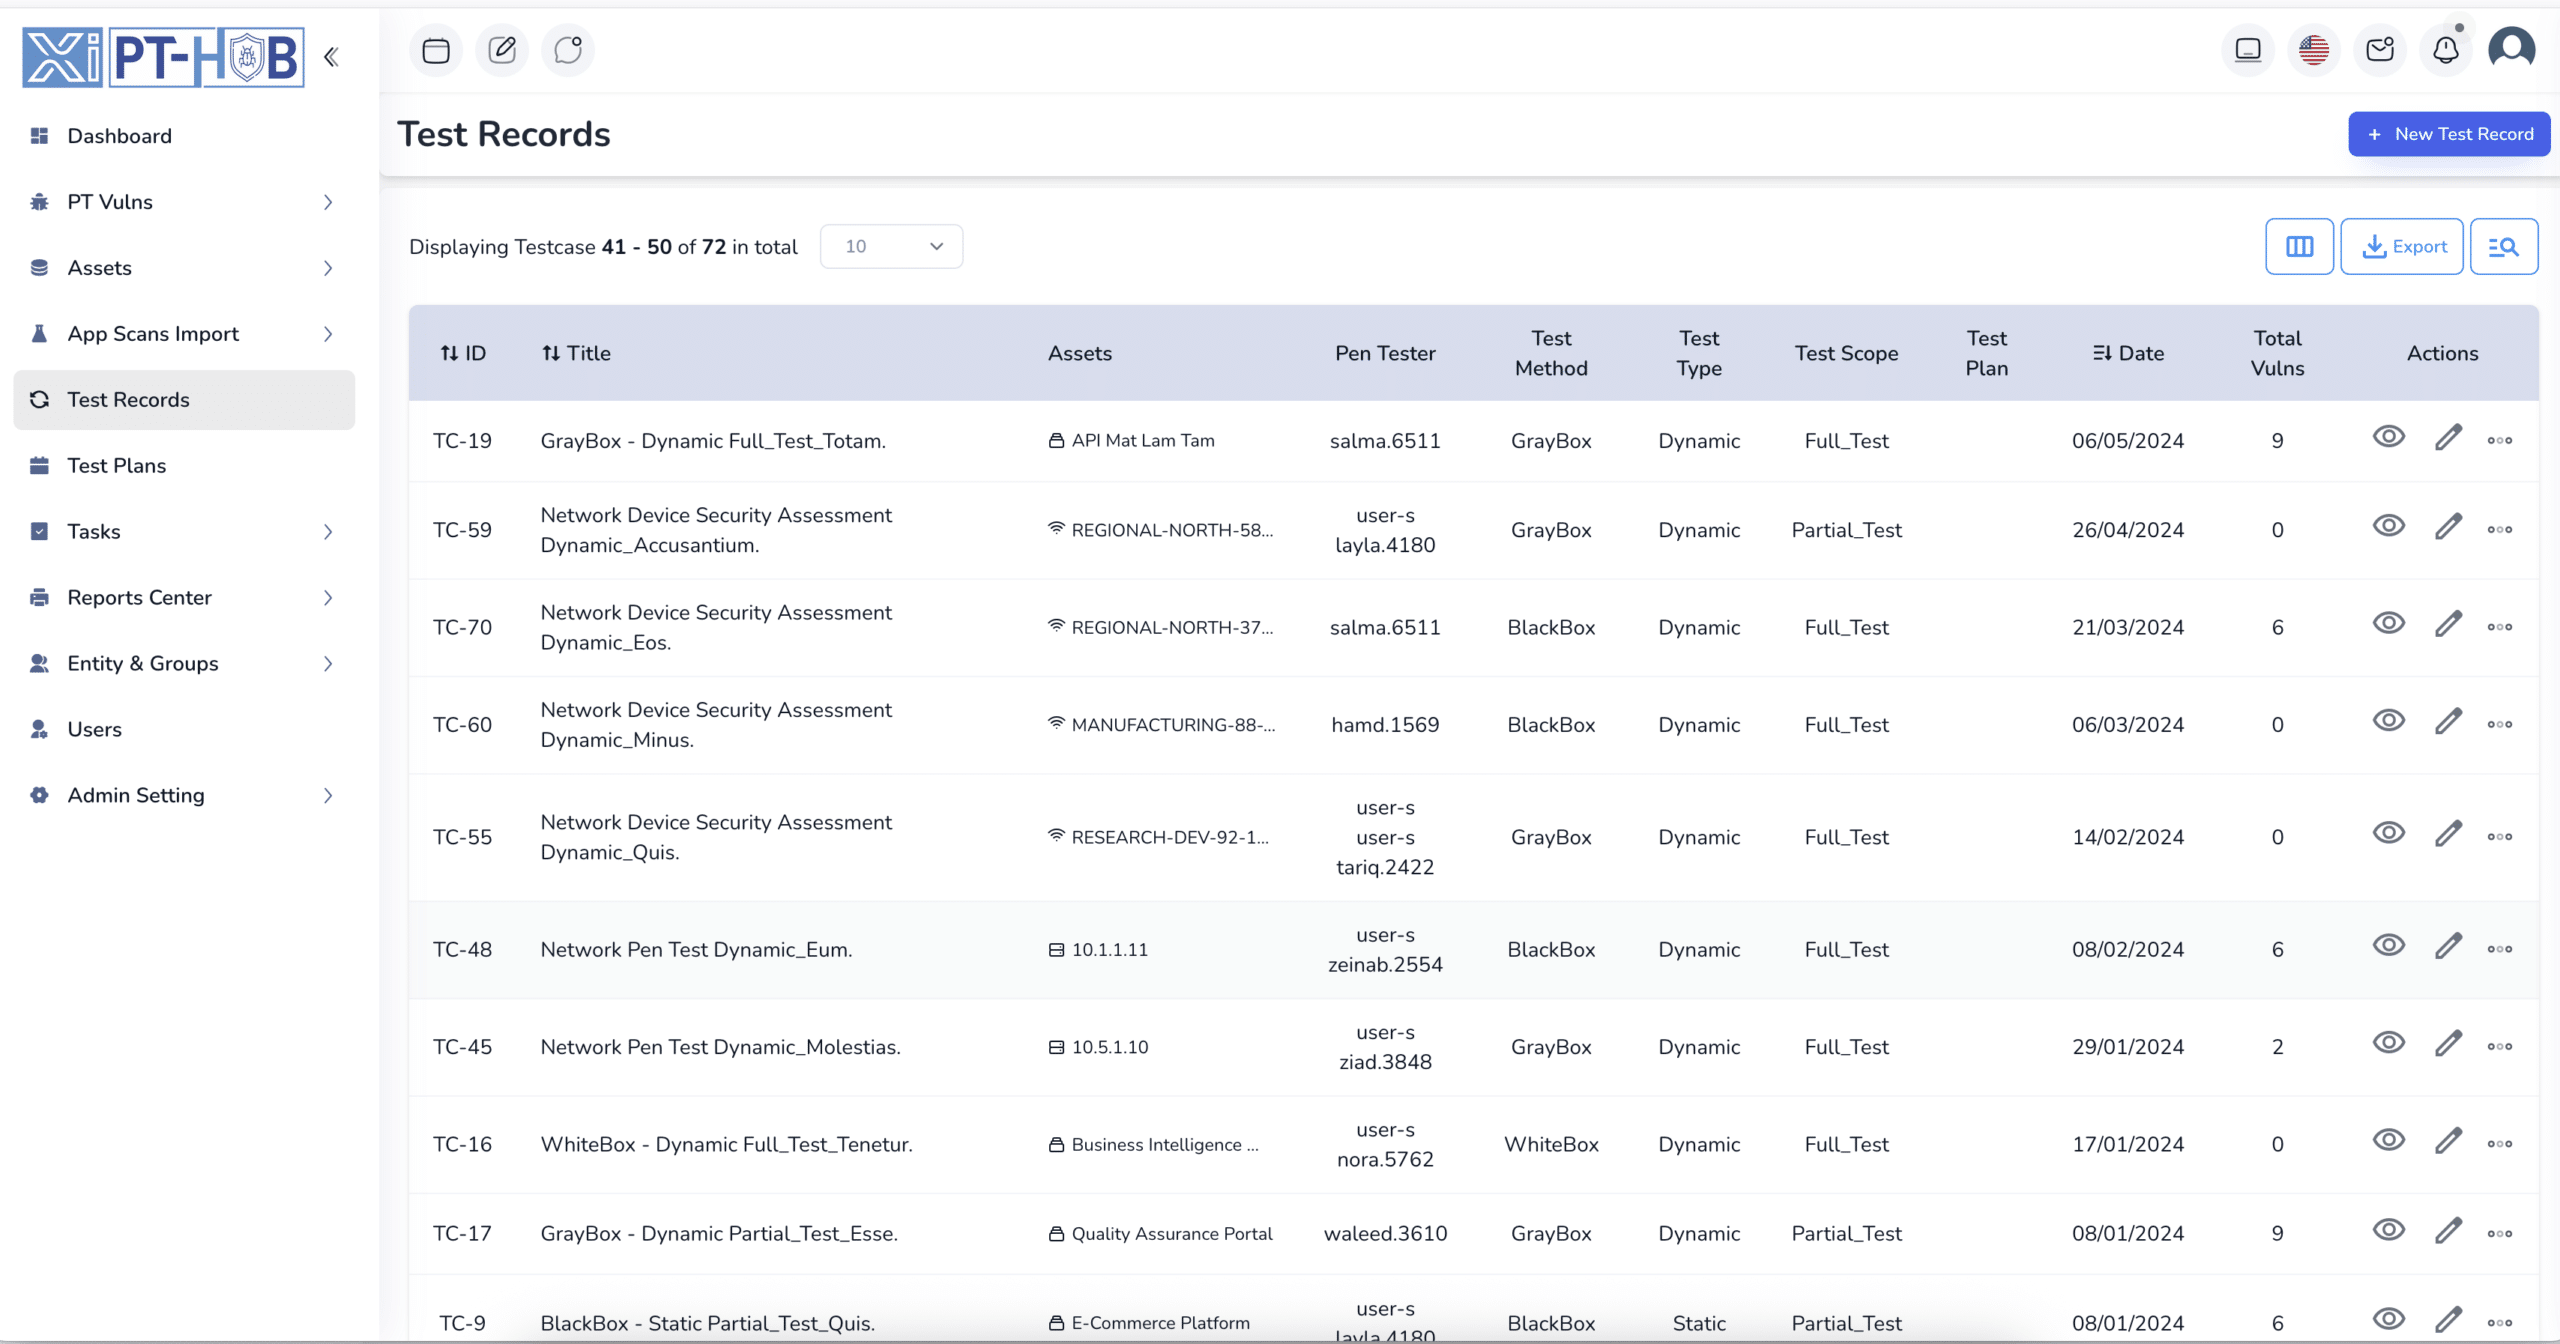Open notifications bell icon
This screenshot has width=2560, height=1344.
[x=2446, y=50]
